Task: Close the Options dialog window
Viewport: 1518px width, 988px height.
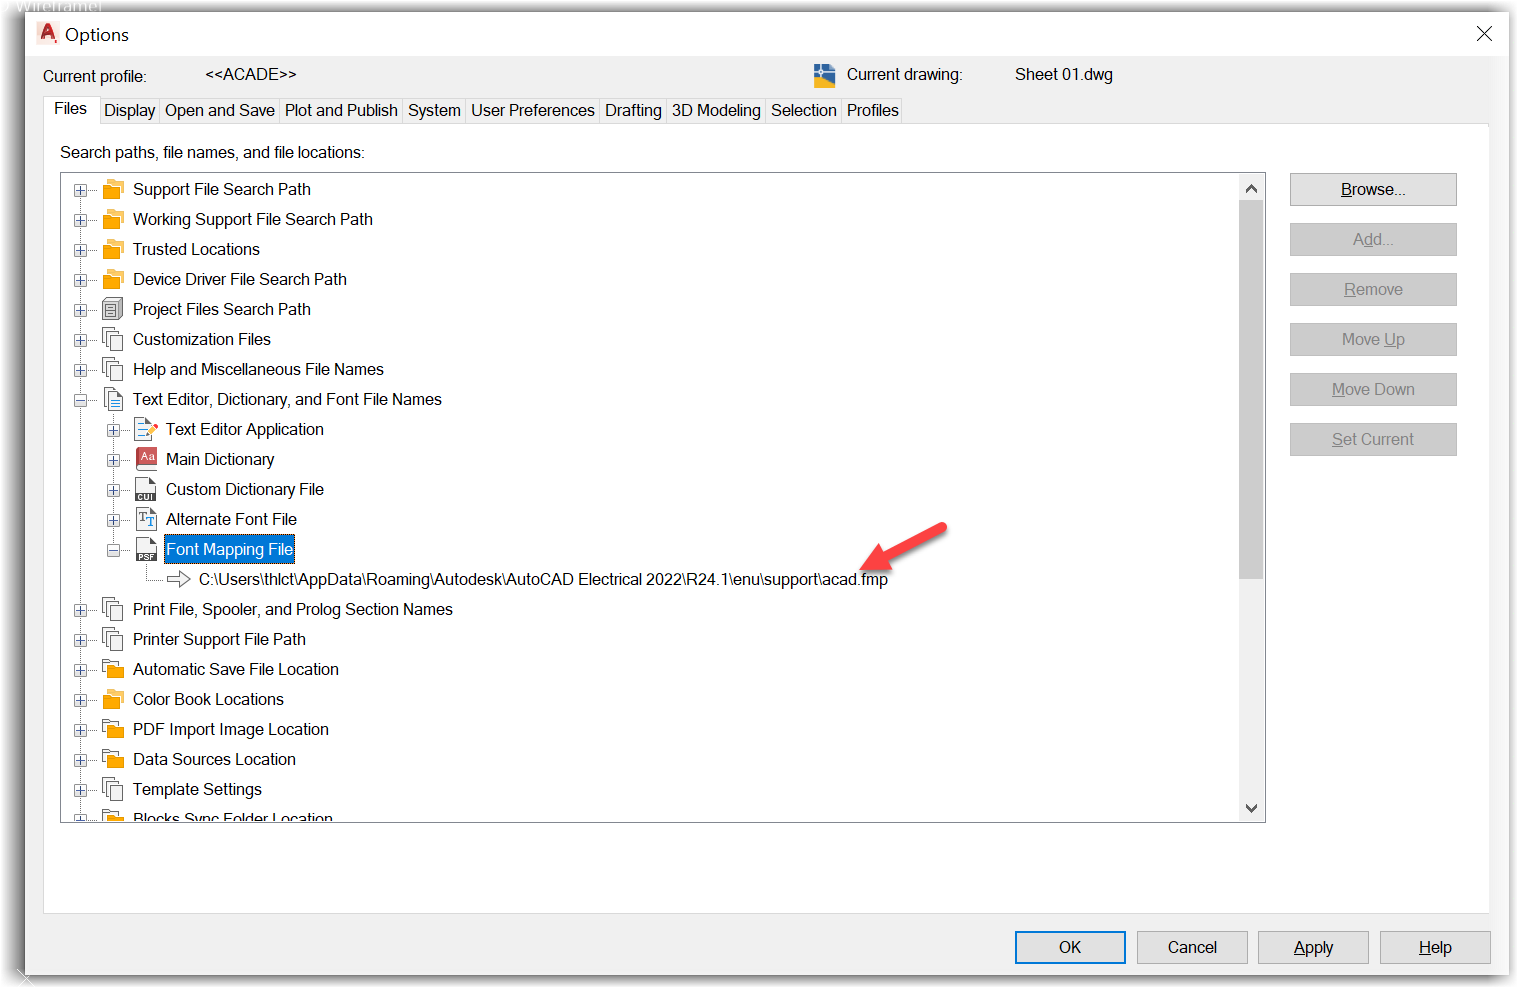Action: [x=1484, y=34]
